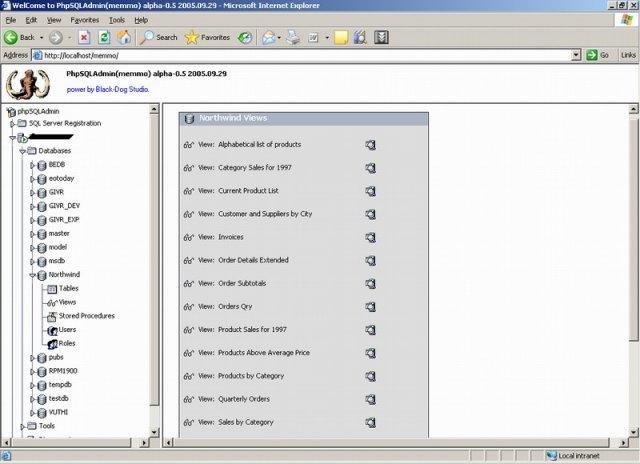Click the Mail icon in toolbar
Viewport: 640px width, 464px height.
point(269,38)
